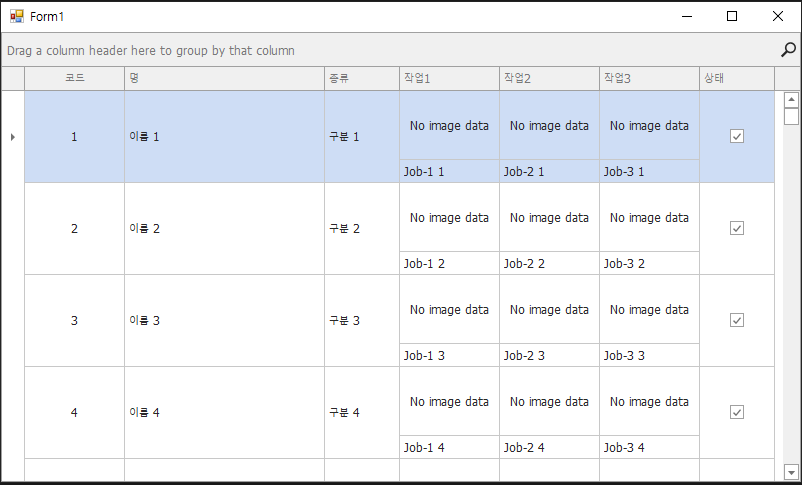Select the Job-1 4 cell
The height and width of the screenshot is (485, 802).
coord(450,447)
